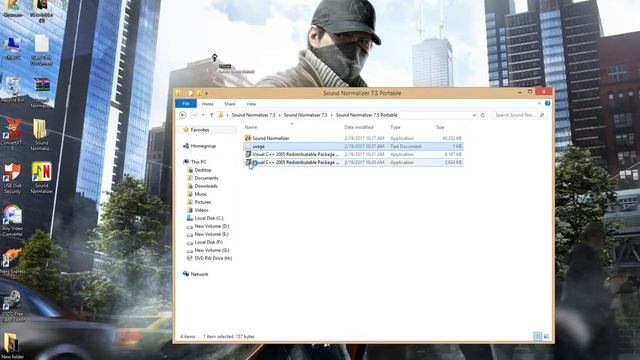Click the '4 items' status bar text

pyautogui.click(x=188, y=337)
